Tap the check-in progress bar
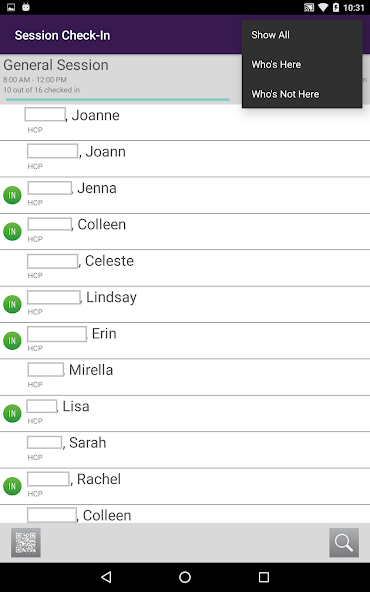Viewport: 370px width, 592px height. 118,100
